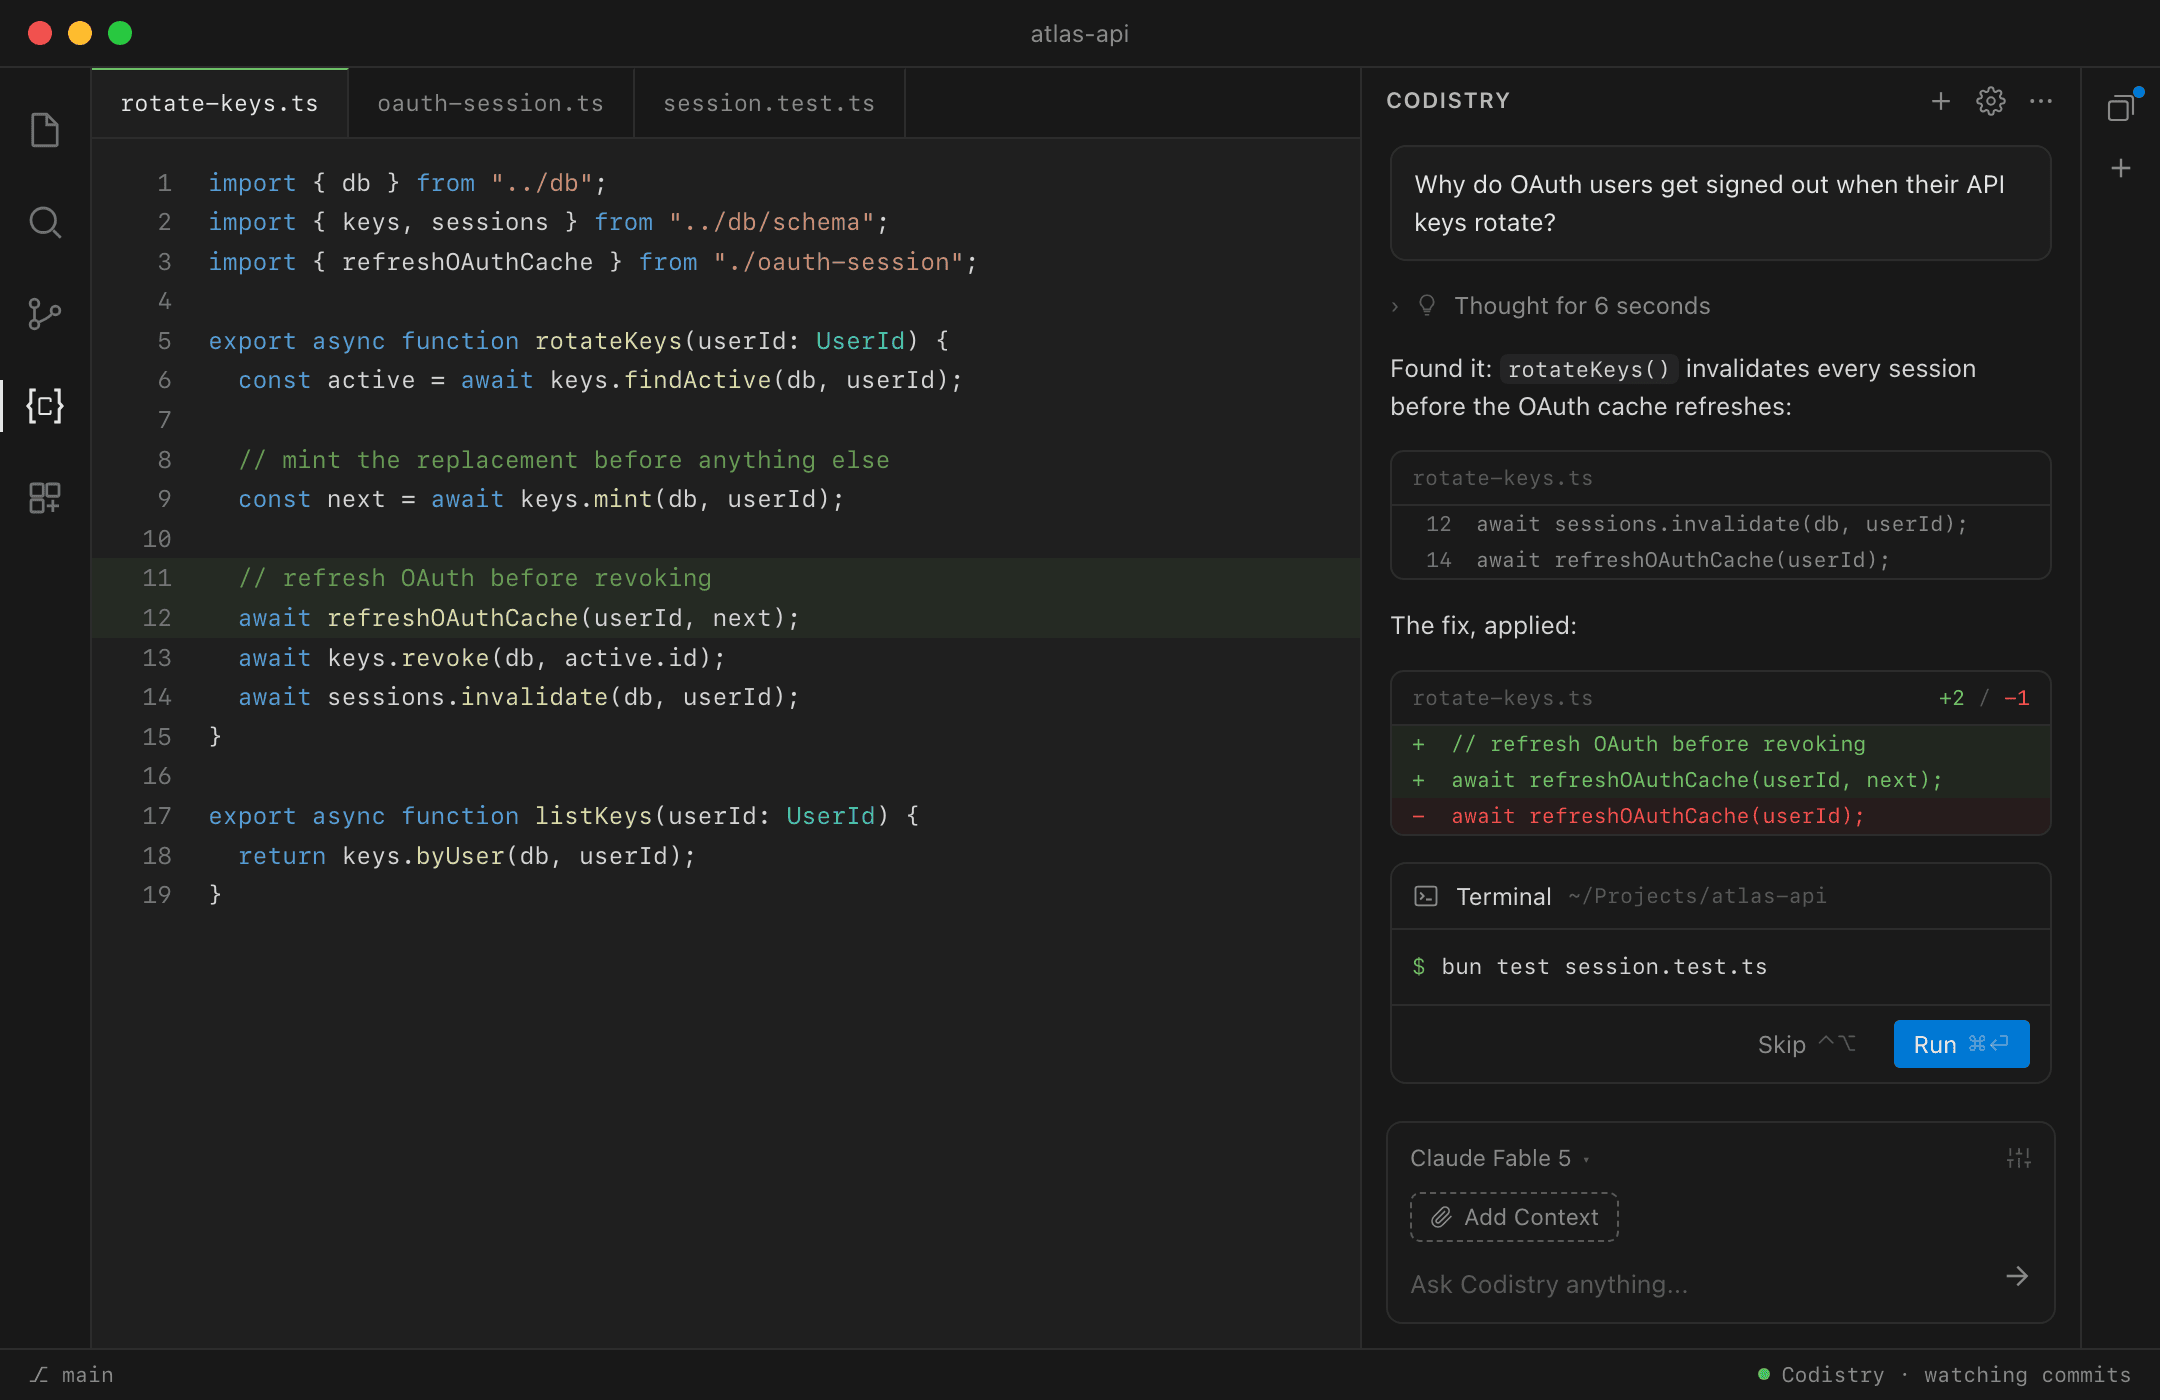Click the green Codistry status dot
Viewport: 2160px width, 1400px height.
click(1764, 1374)
